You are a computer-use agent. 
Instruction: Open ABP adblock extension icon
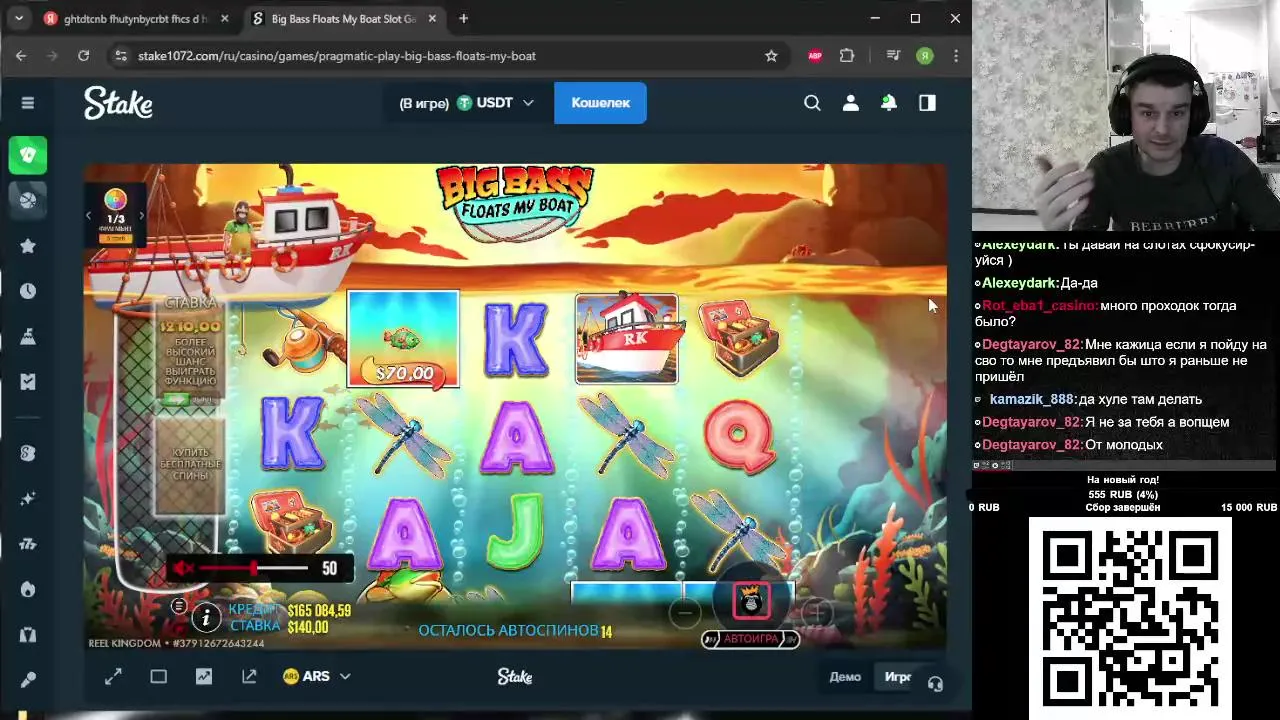815,56
